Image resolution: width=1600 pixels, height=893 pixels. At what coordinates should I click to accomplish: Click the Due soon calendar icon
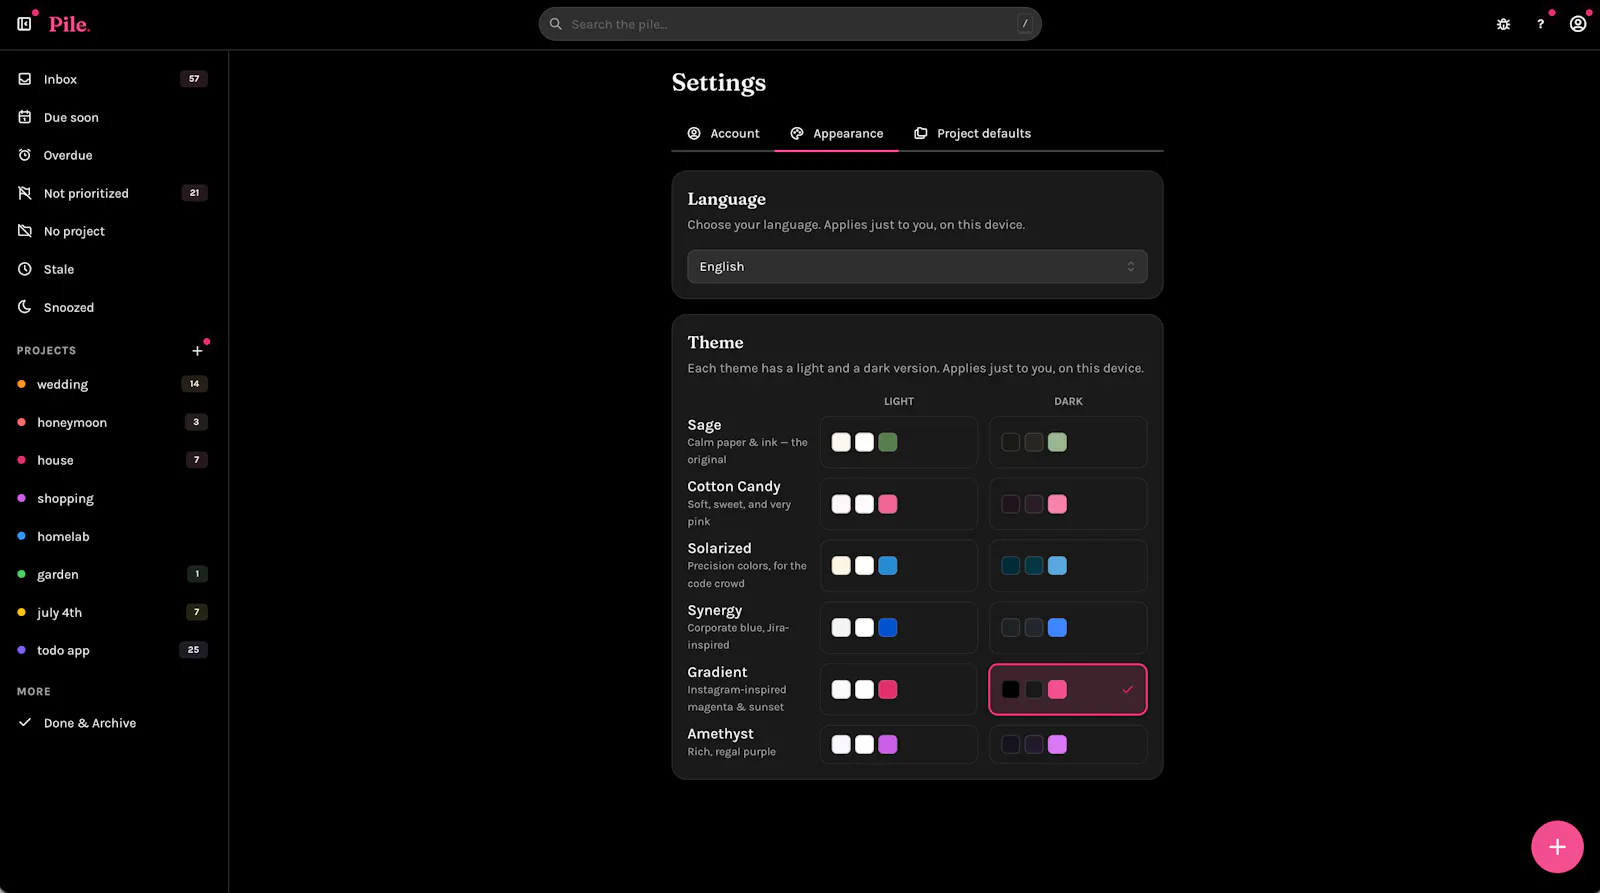(x=25, y=117)
